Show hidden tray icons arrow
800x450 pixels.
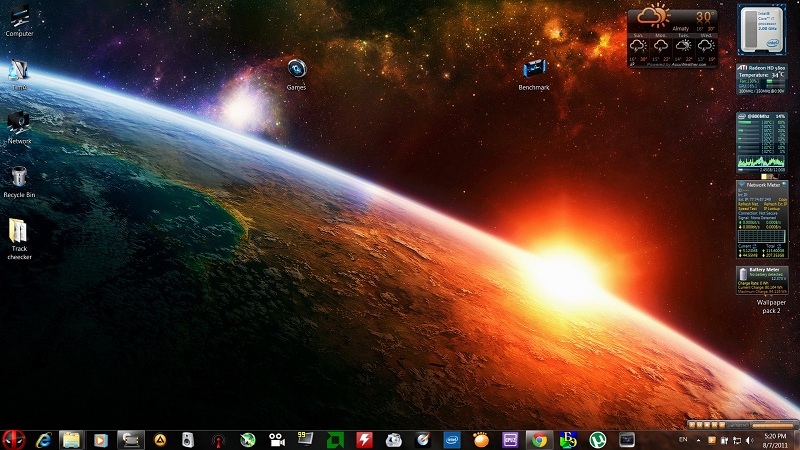click(x=698, y=440)
